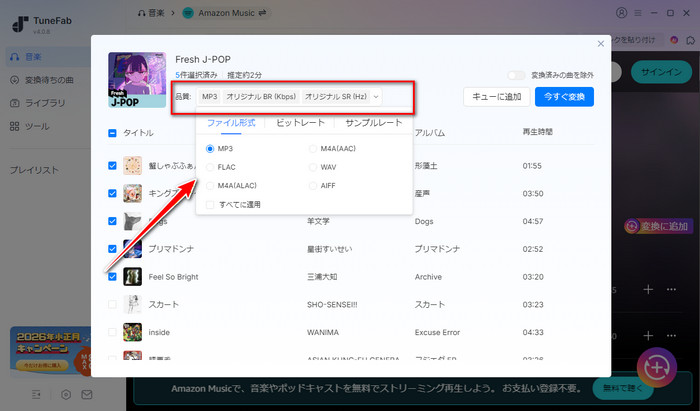
Task: Click the headphone 音楽 breadcrumb icon
Action: 142,13
